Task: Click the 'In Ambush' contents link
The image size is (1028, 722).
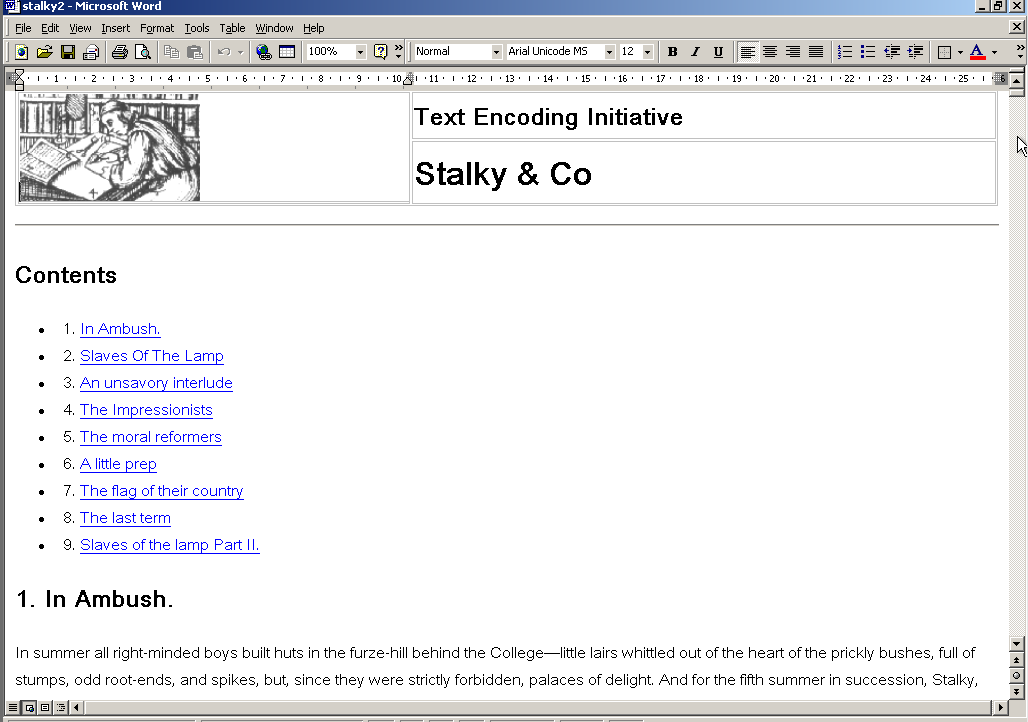Action: pyautogui.click(x=118, y=329)
